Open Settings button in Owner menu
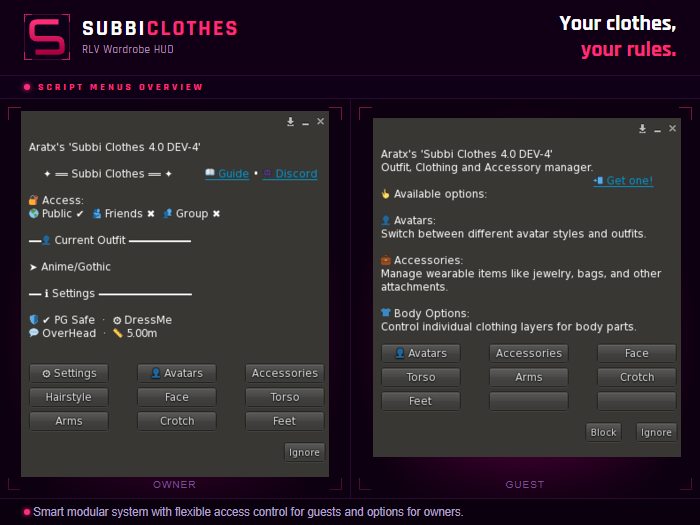The width and height of the screenshot is (700, 525). 69,373
